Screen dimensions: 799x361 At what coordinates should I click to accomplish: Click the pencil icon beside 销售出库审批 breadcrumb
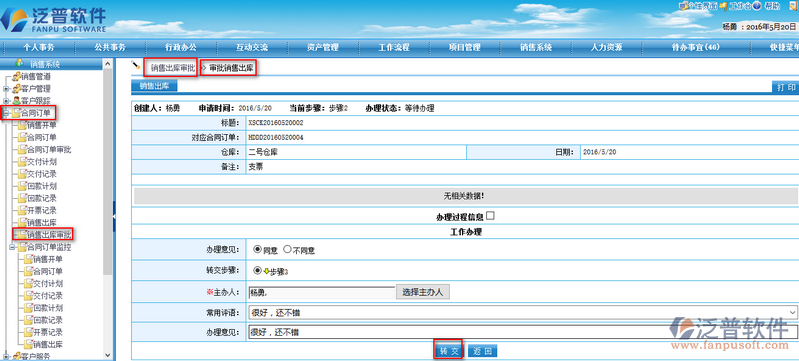tap(136, 65)
